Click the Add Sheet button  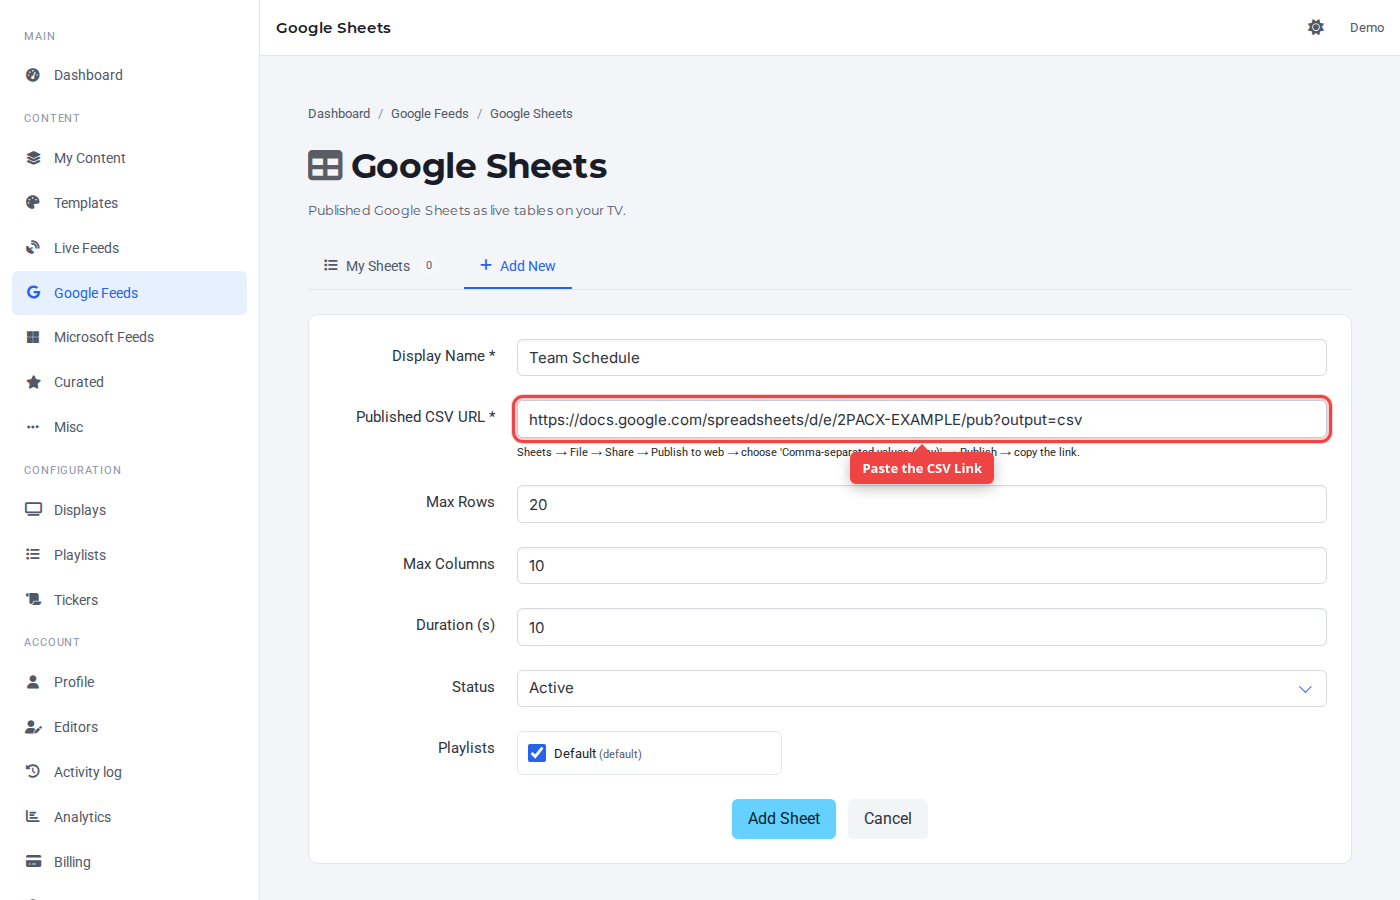[x=784, y=819]
